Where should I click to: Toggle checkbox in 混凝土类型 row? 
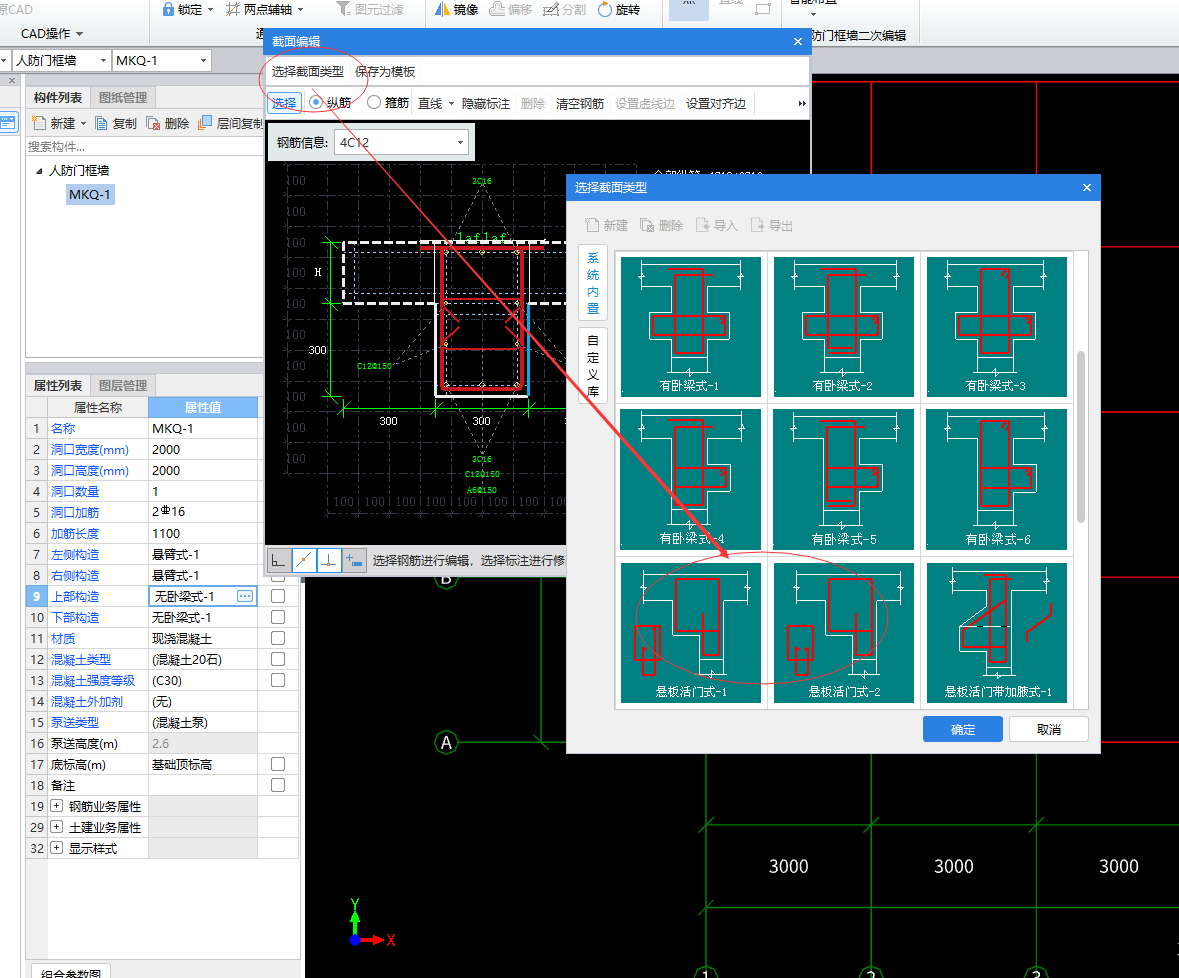tap(277, 659)
